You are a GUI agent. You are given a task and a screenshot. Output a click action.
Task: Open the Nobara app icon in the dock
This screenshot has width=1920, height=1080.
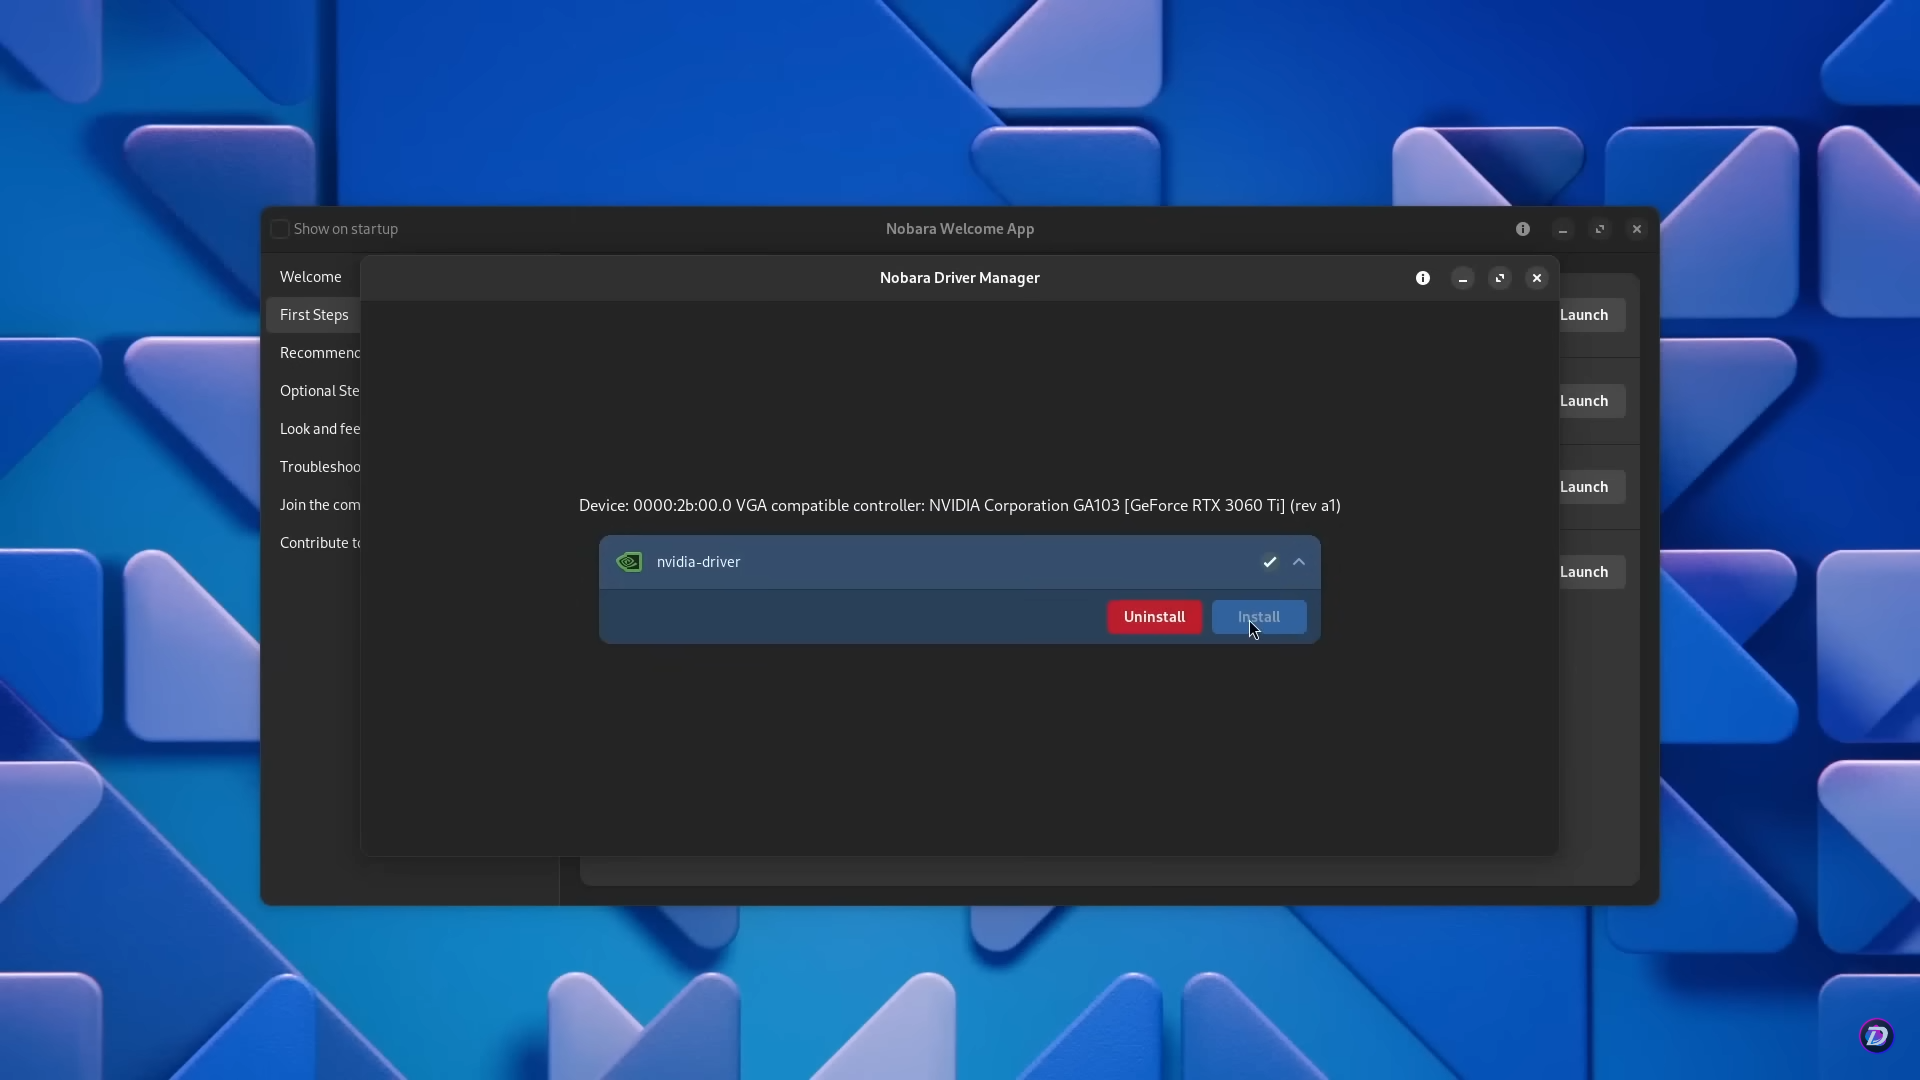pos(1876,1035)
